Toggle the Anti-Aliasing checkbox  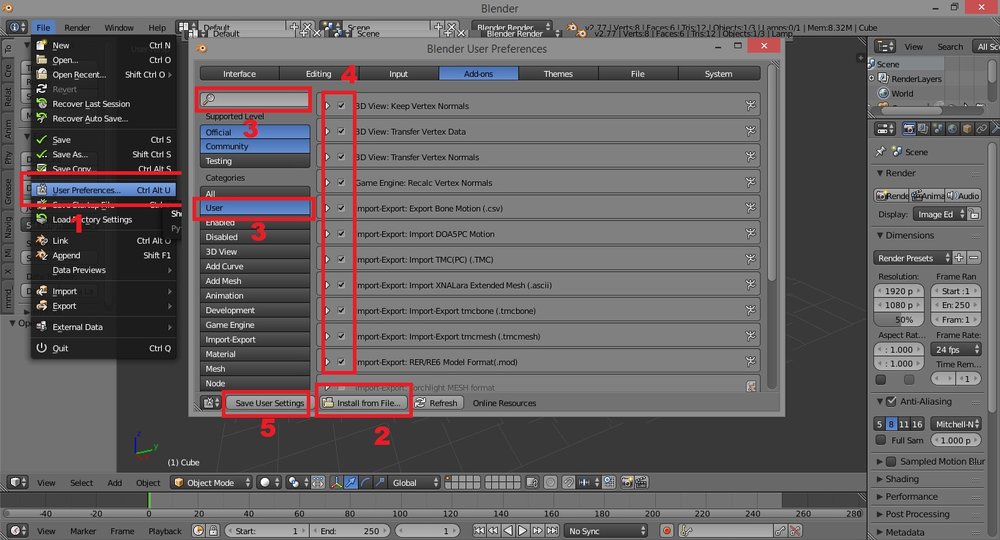click(892, 401)
